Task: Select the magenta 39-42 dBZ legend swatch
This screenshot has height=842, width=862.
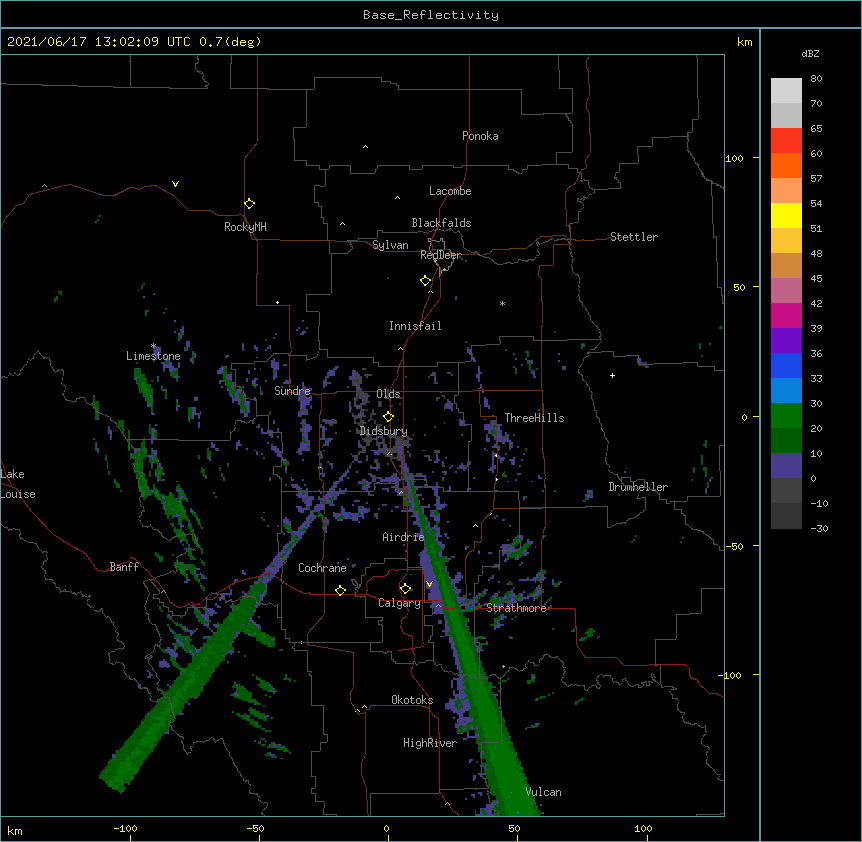Action: click(x=786, y=315)
